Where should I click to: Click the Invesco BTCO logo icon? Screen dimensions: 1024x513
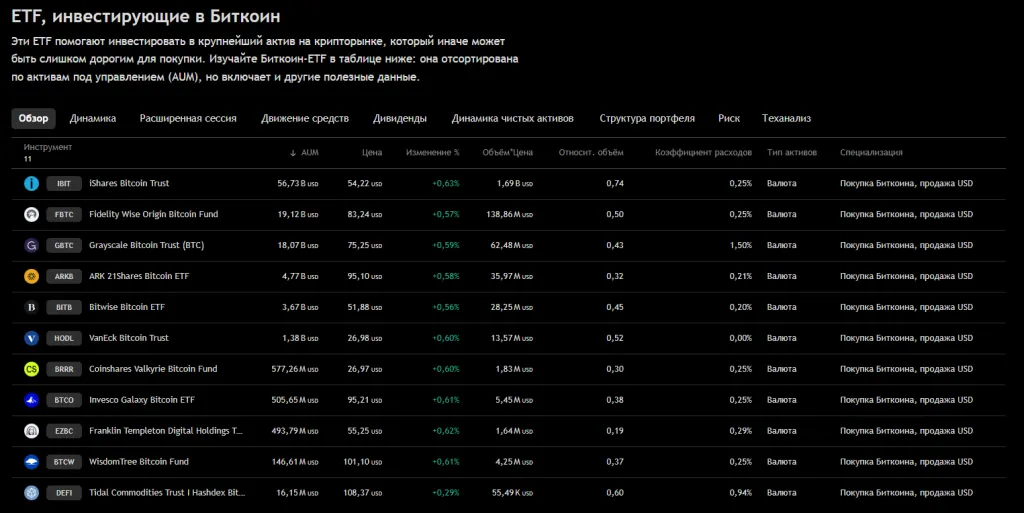[x=31, y=400]
